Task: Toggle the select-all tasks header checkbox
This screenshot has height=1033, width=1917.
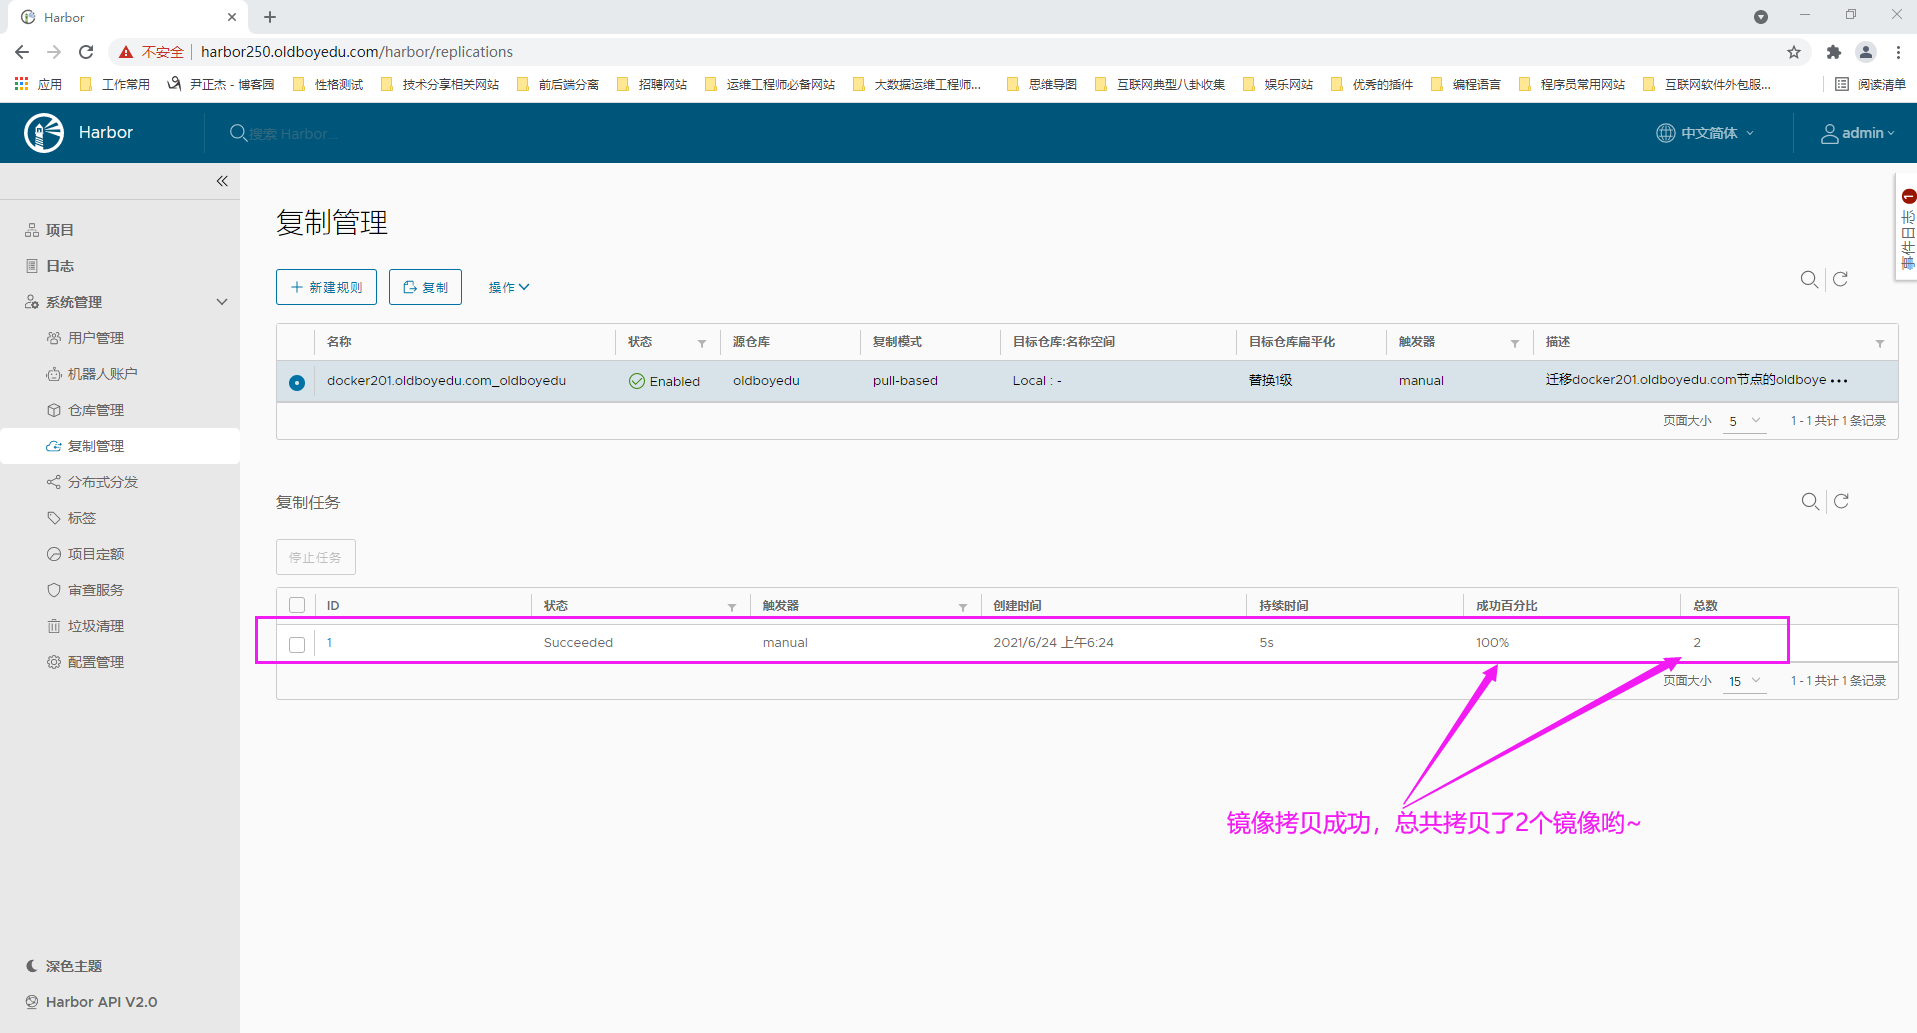Action: [297, 605]
